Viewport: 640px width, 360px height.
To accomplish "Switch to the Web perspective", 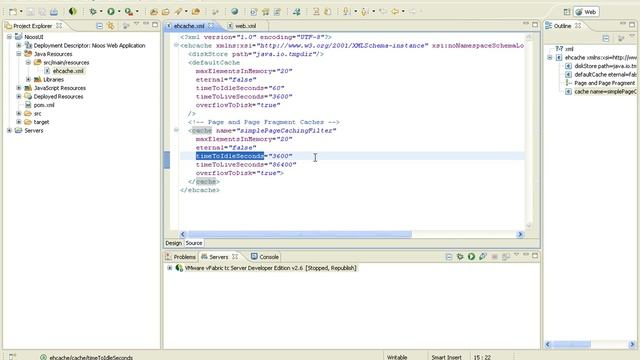I will coord(587,12).
